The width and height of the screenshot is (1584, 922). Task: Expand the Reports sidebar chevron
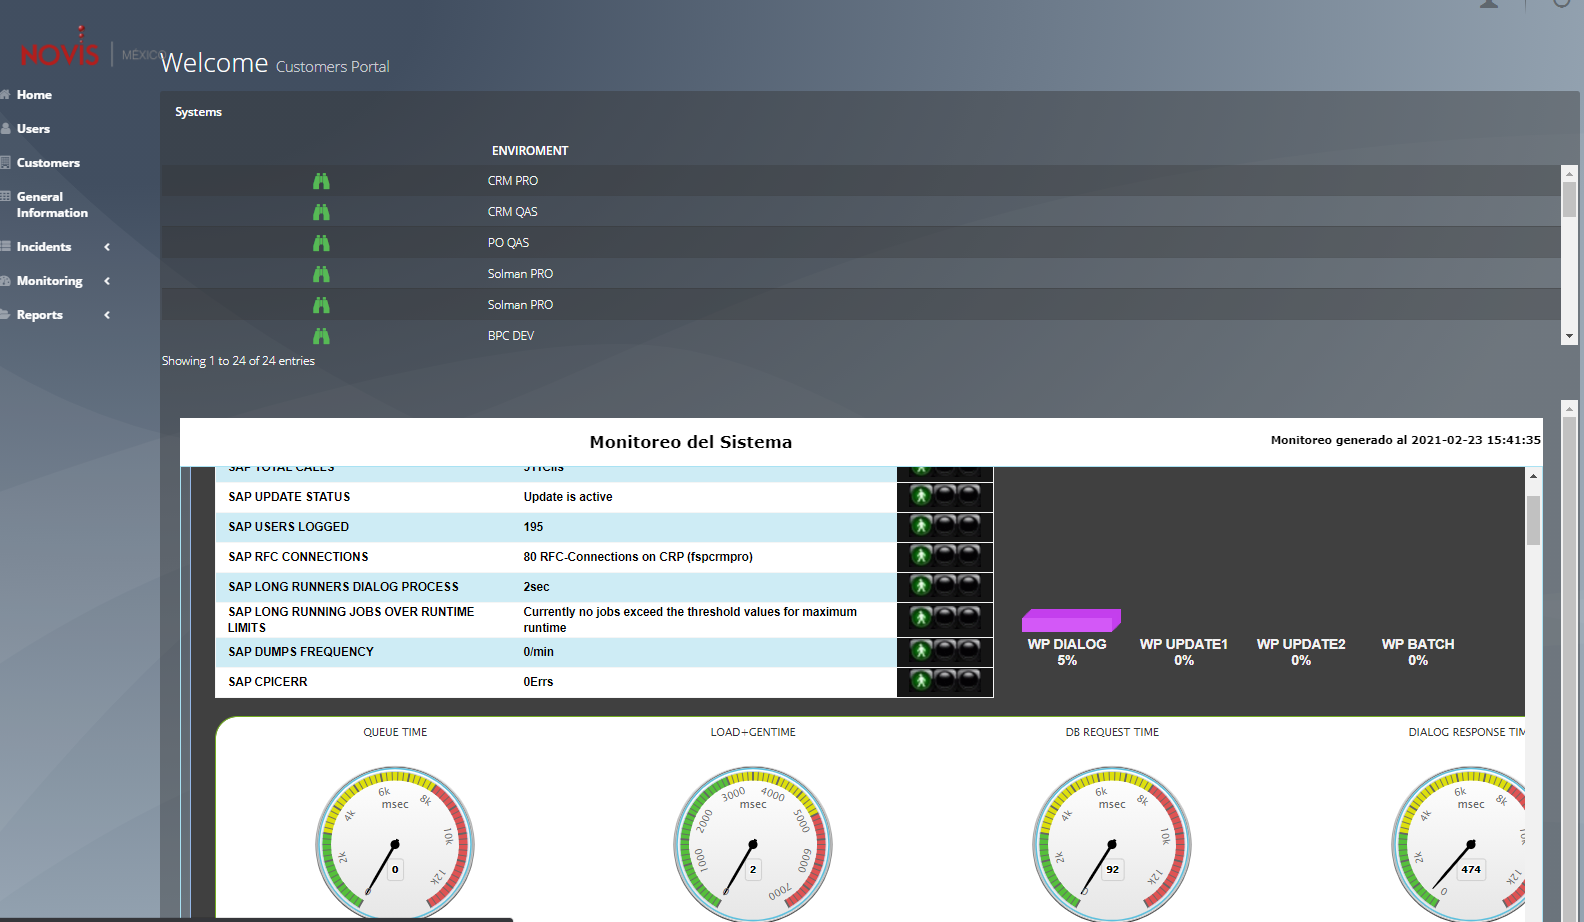click(x=107, y=315)
